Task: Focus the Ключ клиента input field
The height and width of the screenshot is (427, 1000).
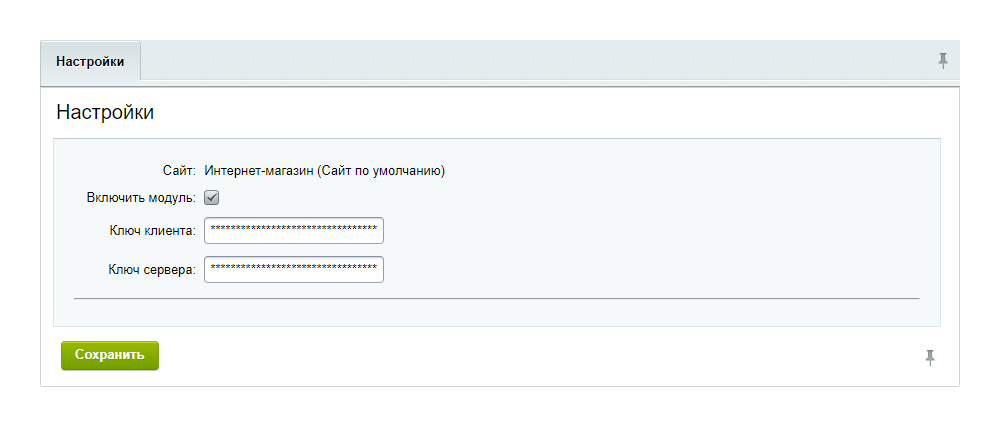Action: click(x=293, y=231)
